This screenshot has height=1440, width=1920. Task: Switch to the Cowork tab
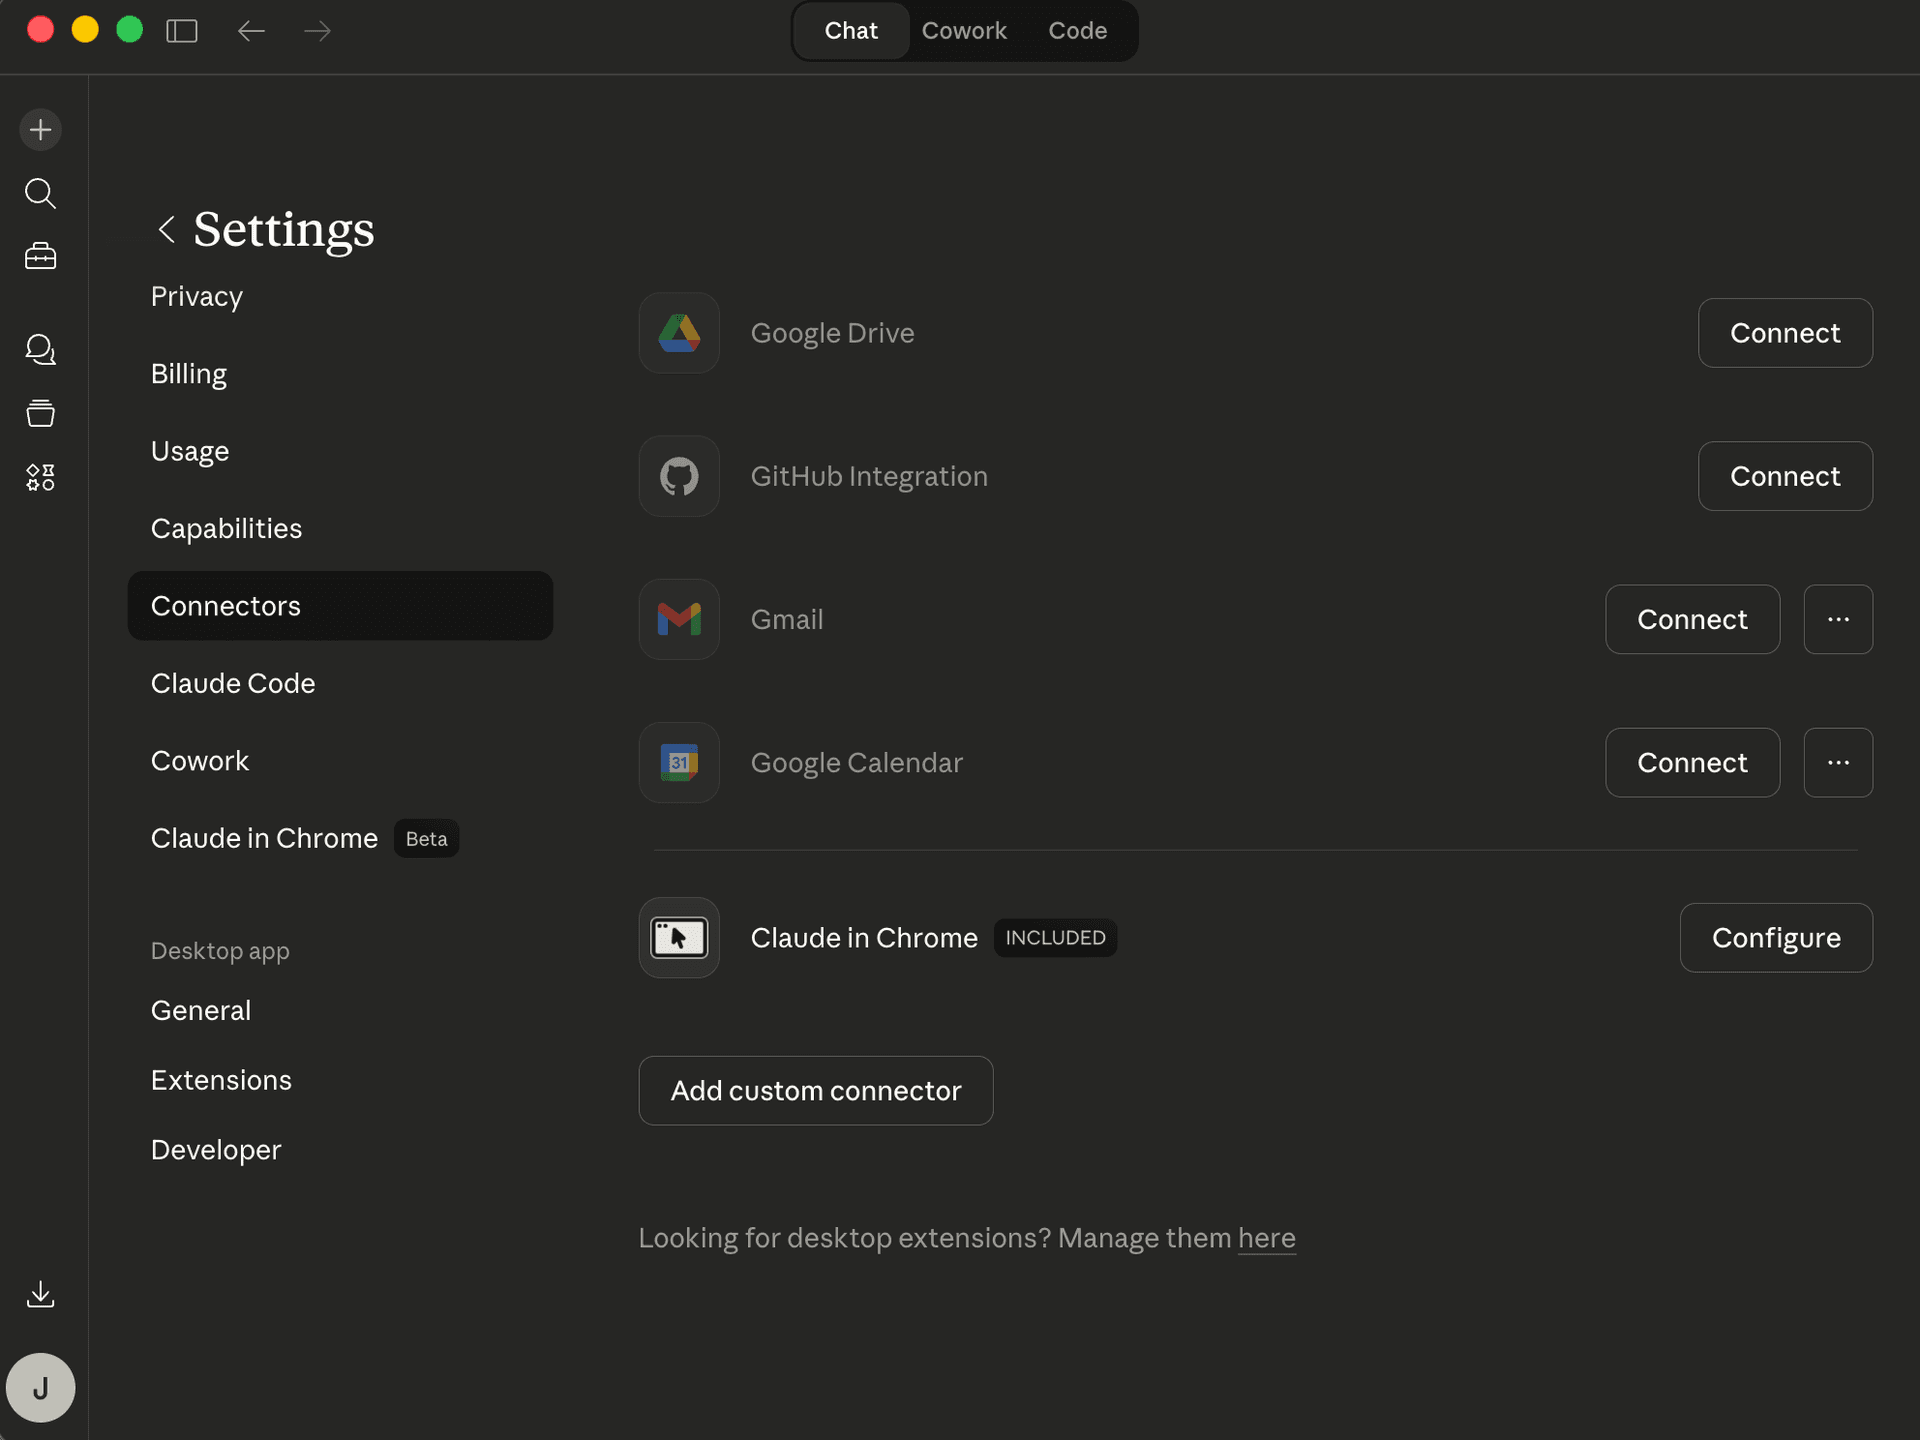964,30
